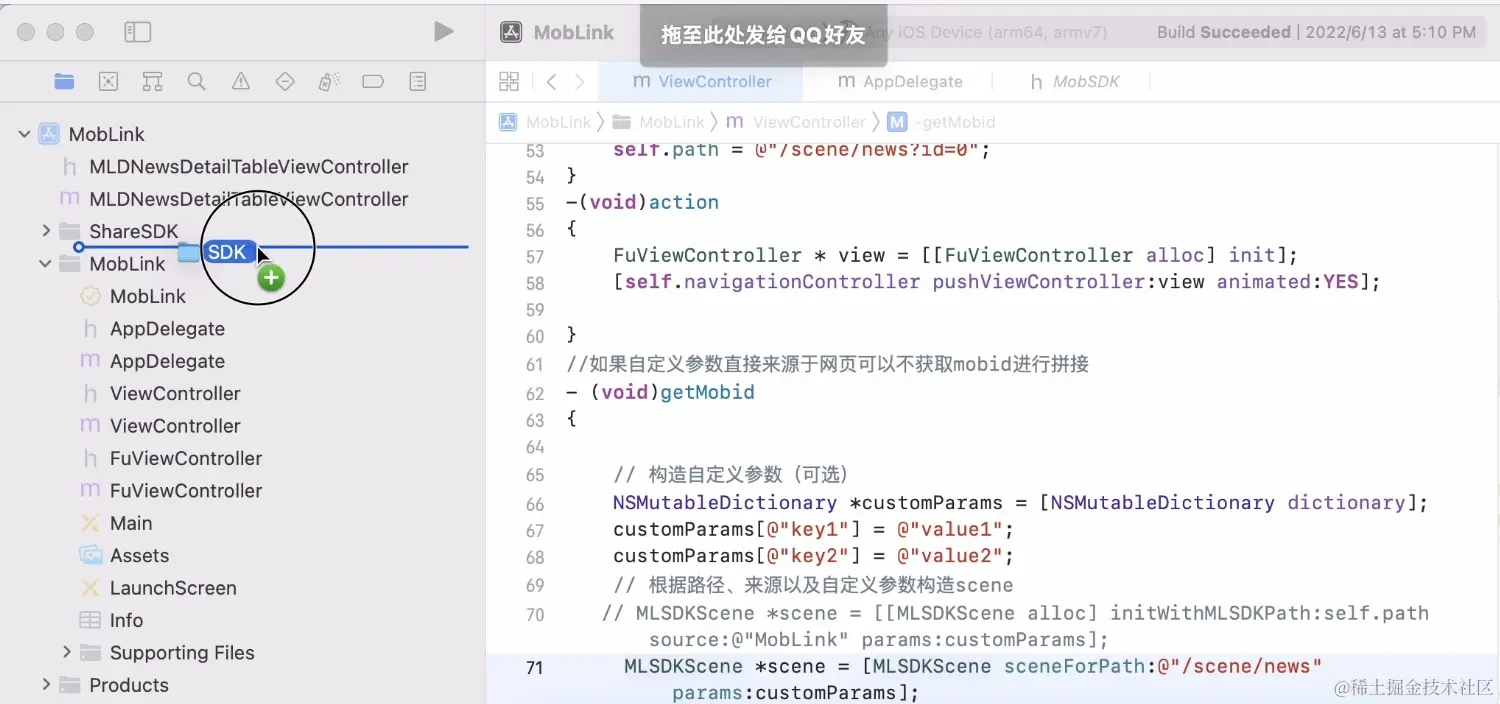Switch to the ViewController tab
This screenshot has height=704, width=1500.
pyautogui.click(x=702, y=82)
